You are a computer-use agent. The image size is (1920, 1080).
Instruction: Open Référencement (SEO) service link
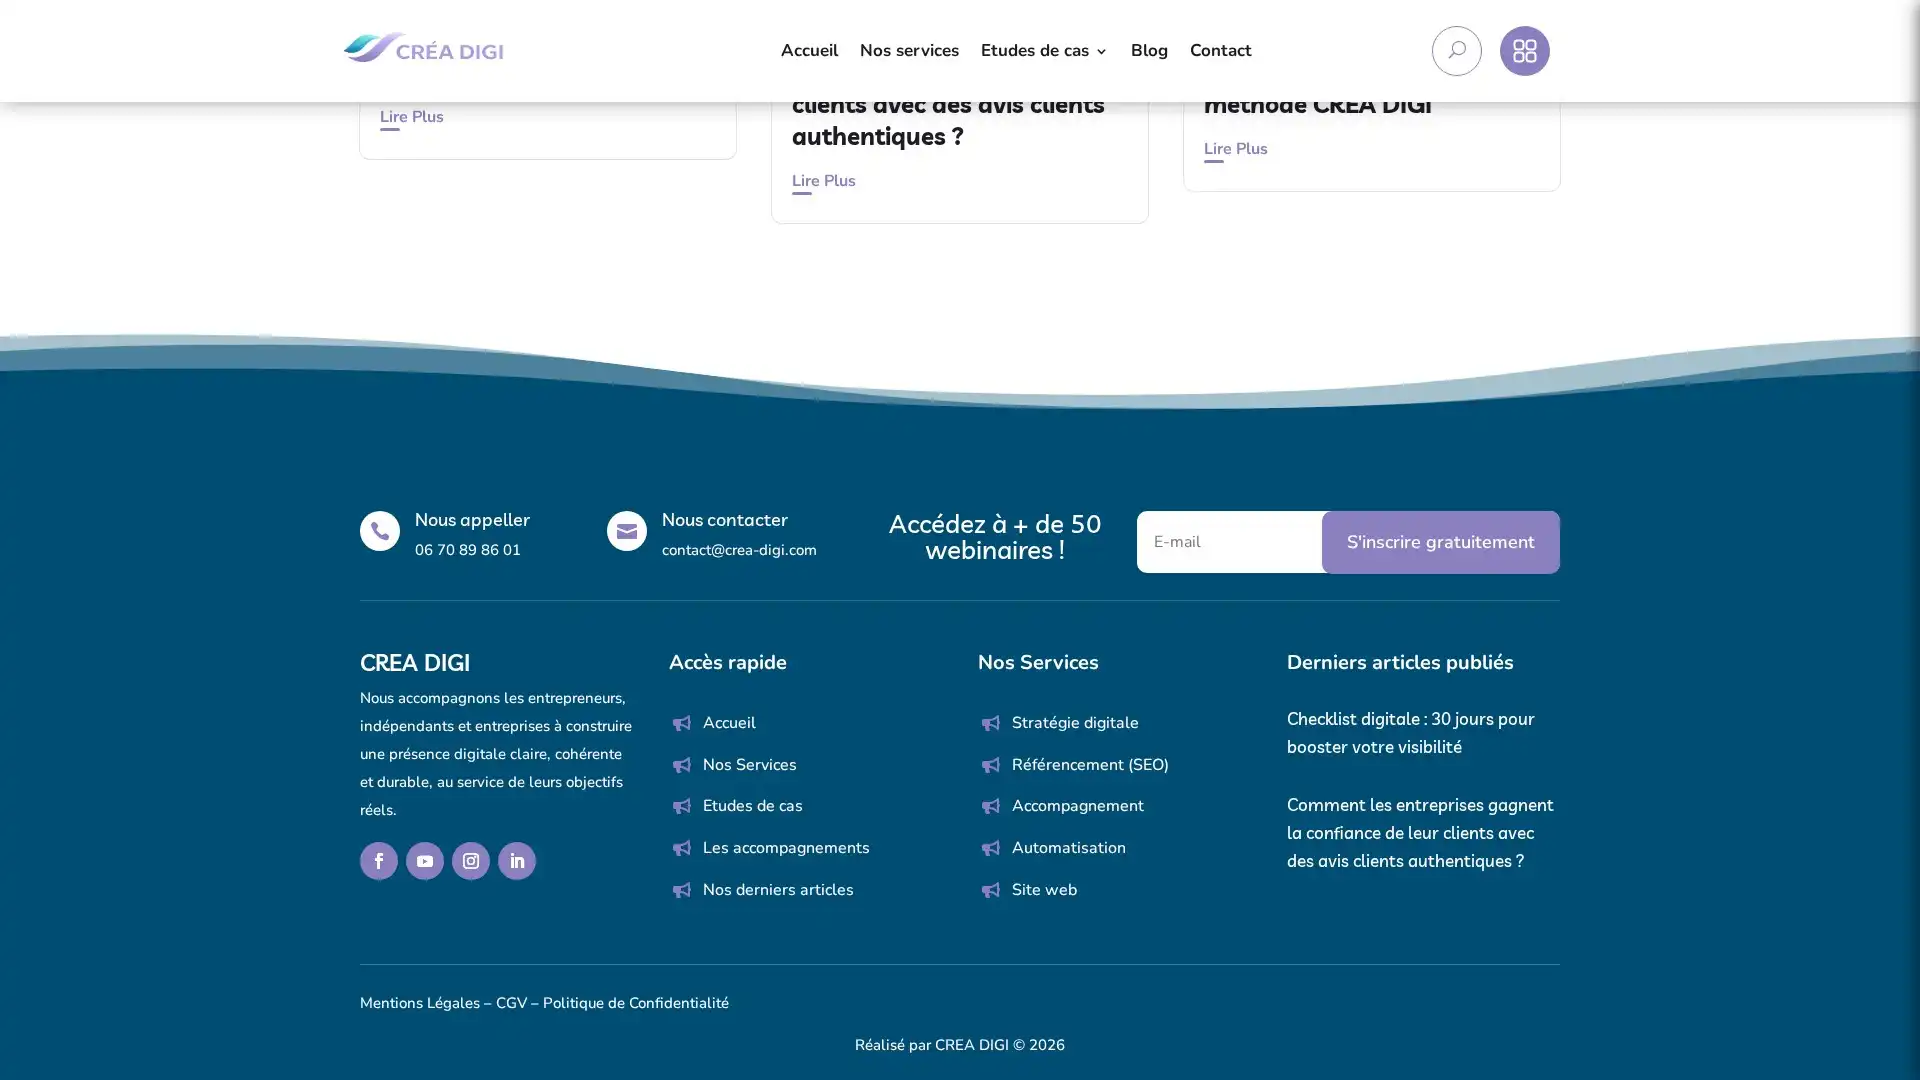pyautogui.click(x=1090, y=765)
